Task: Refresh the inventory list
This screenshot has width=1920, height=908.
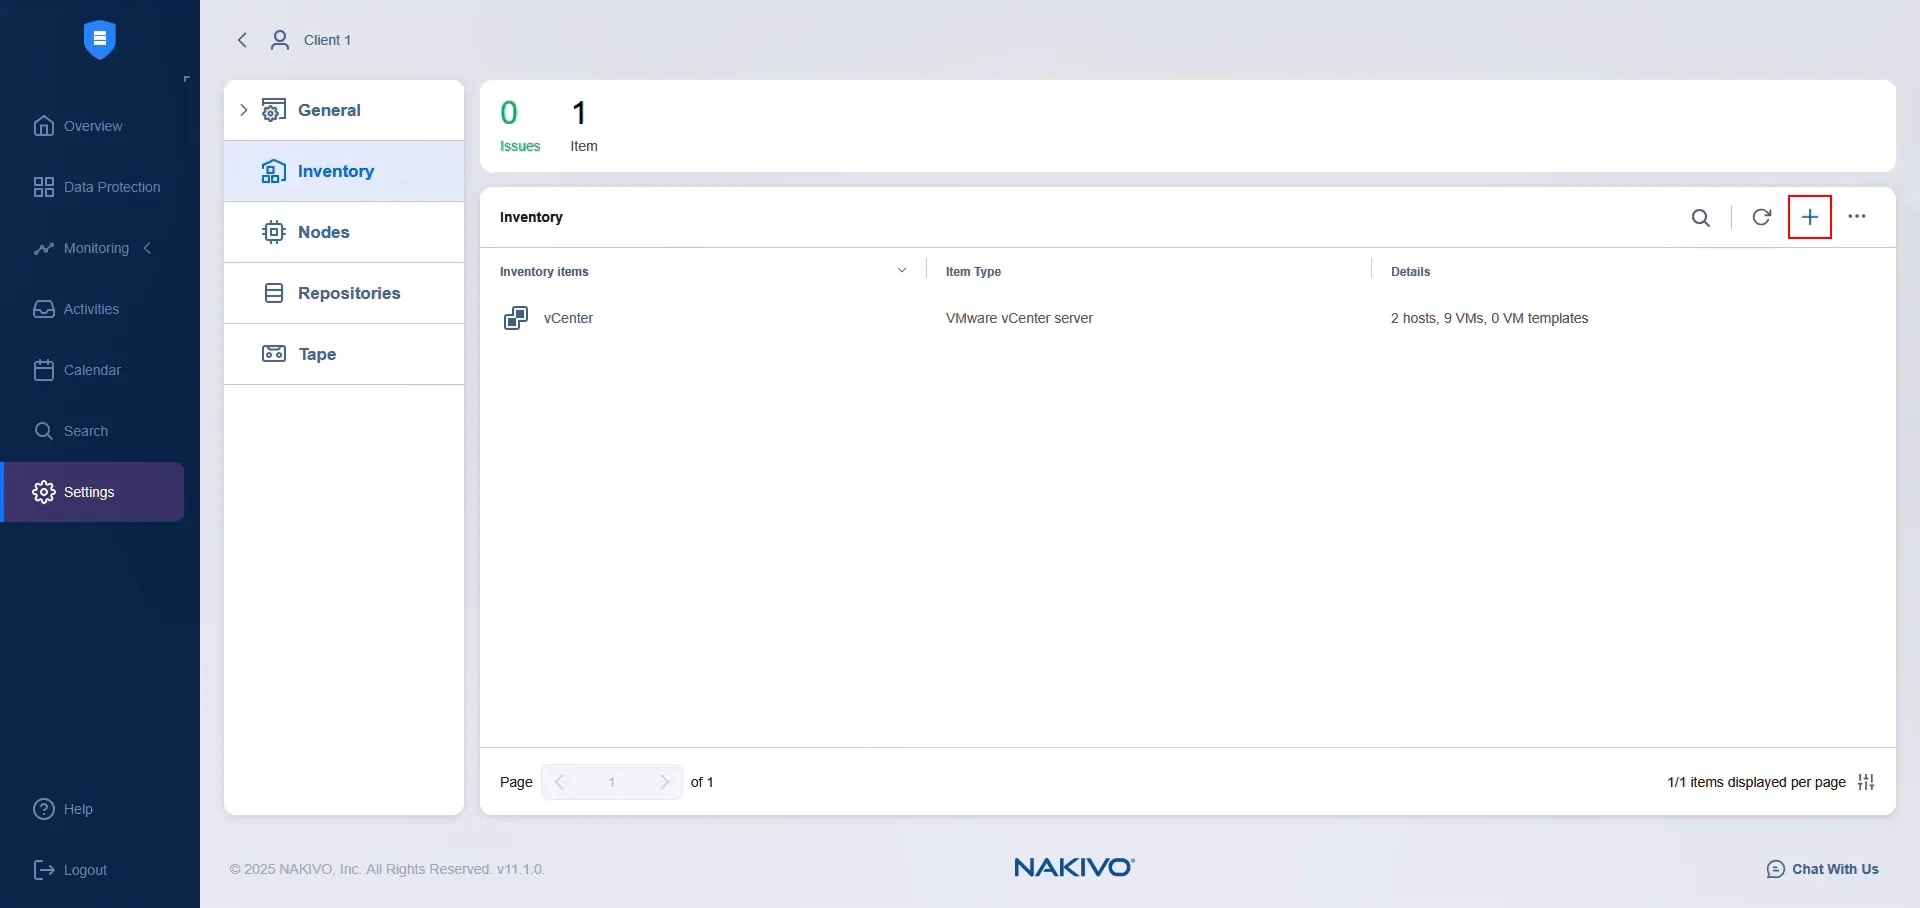Action: coord(1762,217)
